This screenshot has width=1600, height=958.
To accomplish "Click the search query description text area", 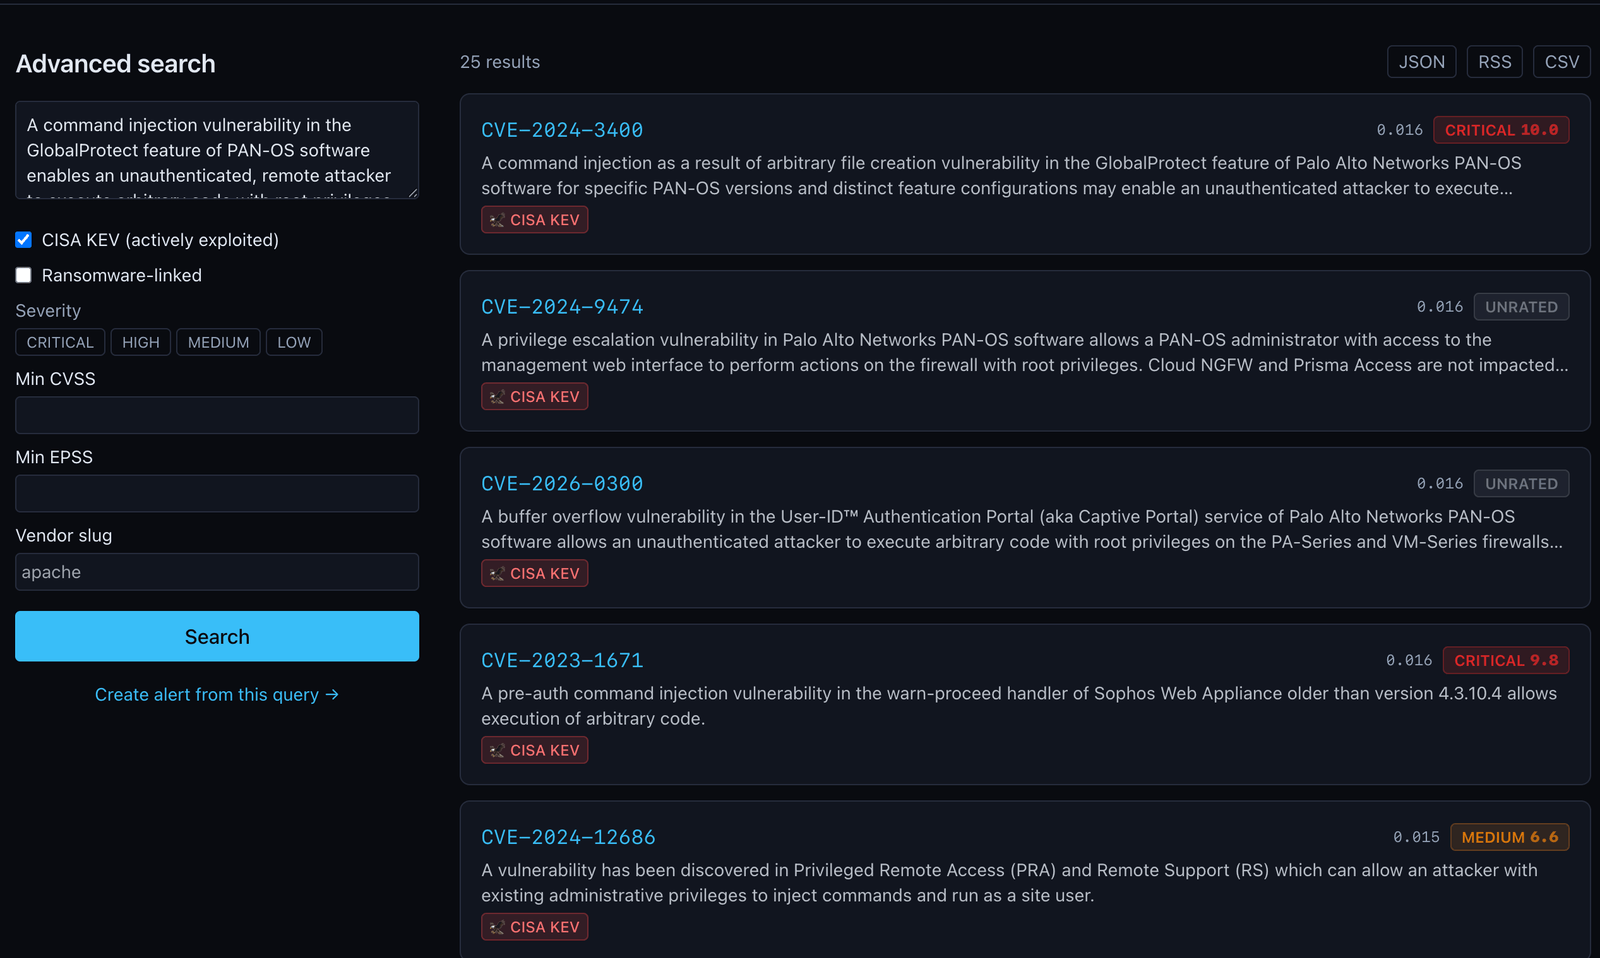I will pos(217,150).
